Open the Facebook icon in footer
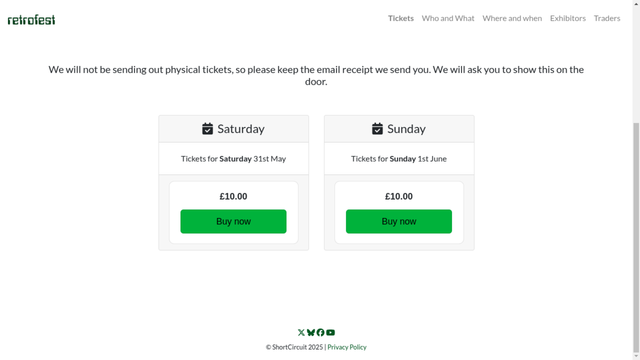This screenshot has width=640, height=360. point(320,333)
